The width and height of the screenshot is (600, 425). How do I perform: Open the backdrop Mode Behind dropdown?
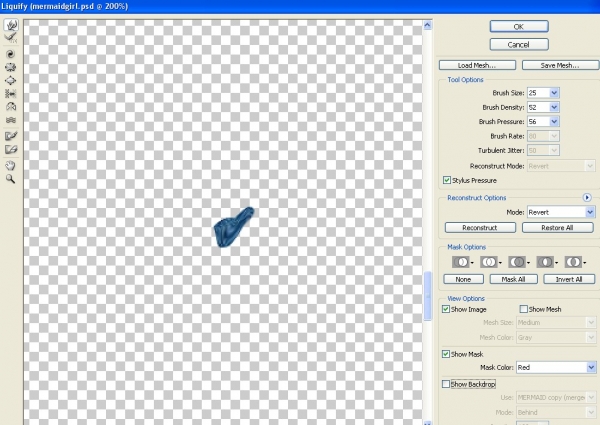pyautogui.click(x=556, y=412)
